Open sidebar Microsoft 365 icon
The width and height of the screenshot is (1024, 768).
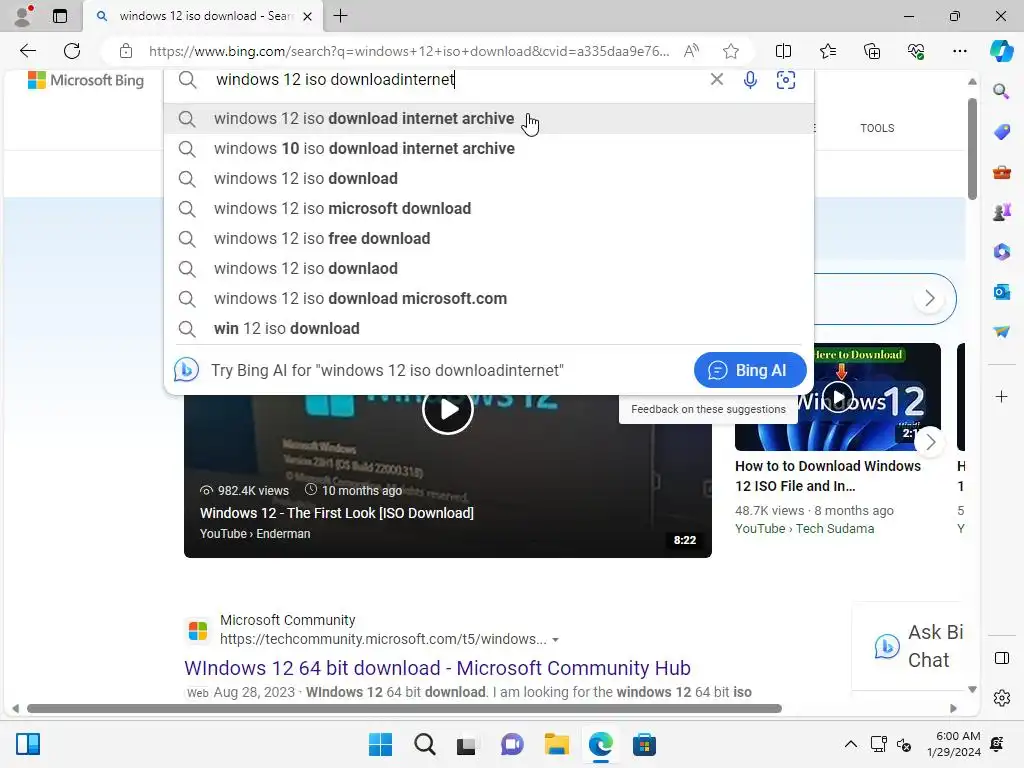(1001, 252)
